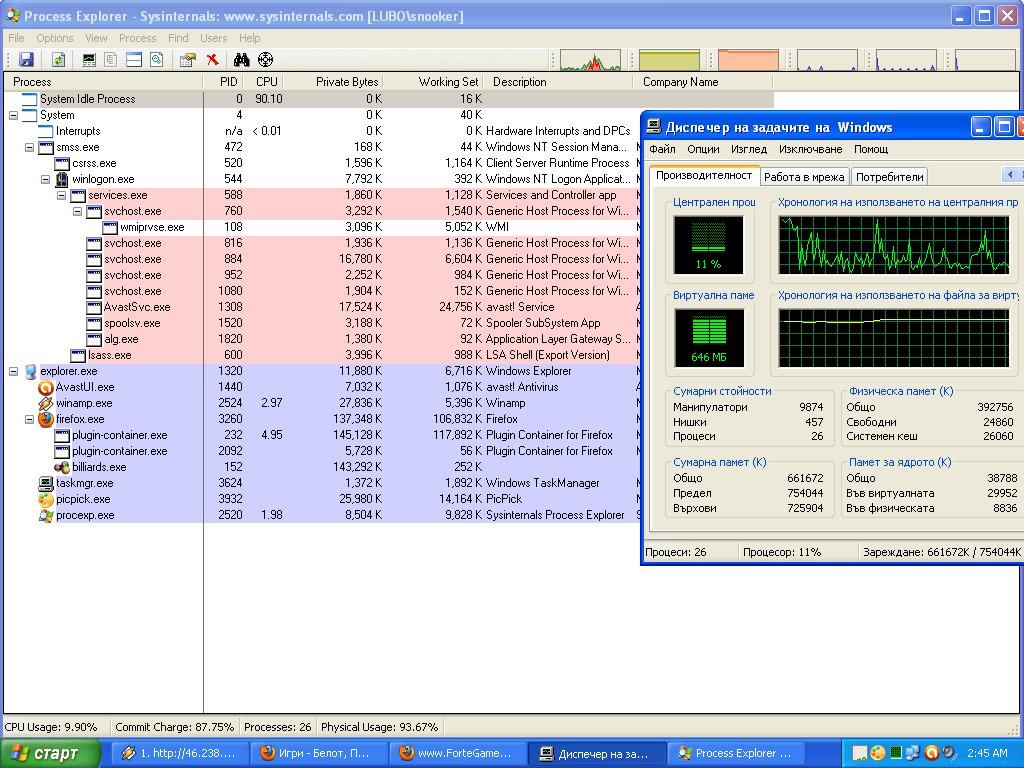The width and height of the screenshot is (1024, 768).
Task: Click the Kill Process red X icon
Action: click(212, 60)
